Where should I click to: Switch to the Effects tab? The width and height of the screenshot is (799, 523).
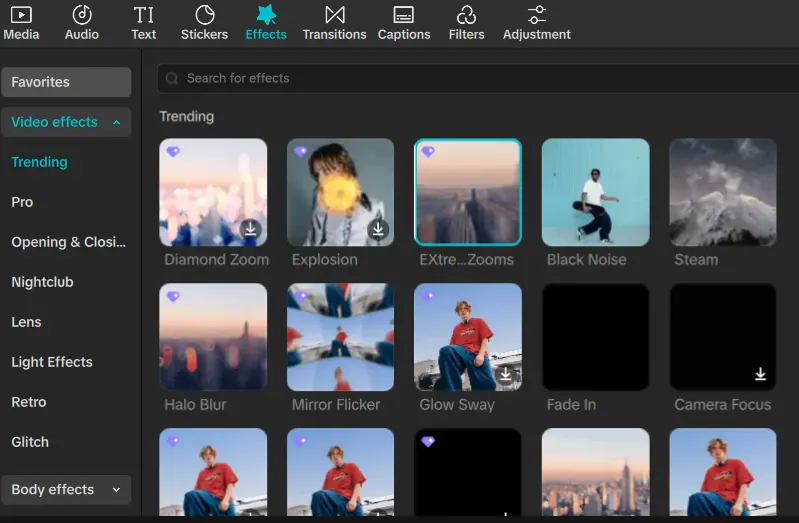click(x=265, y=23)
